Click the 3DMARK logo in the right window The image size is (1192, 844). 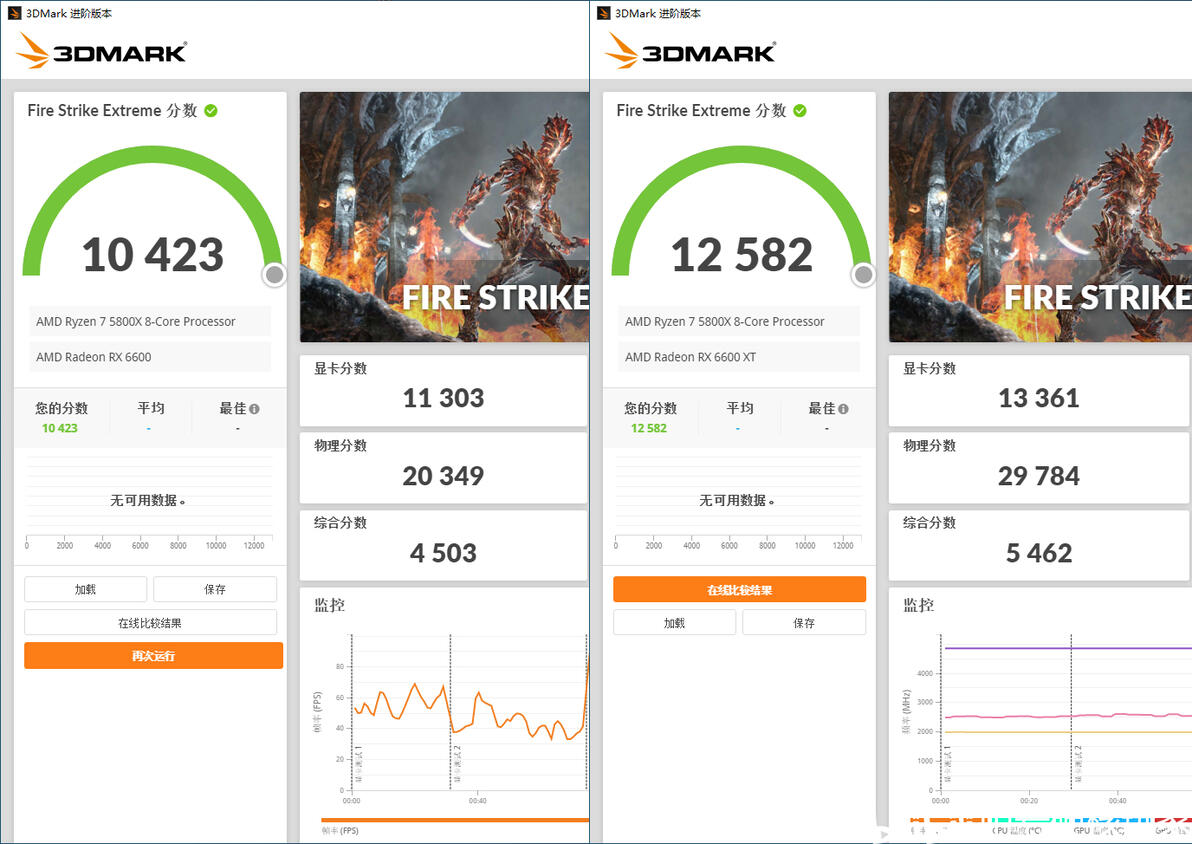[x=690, y=51]
